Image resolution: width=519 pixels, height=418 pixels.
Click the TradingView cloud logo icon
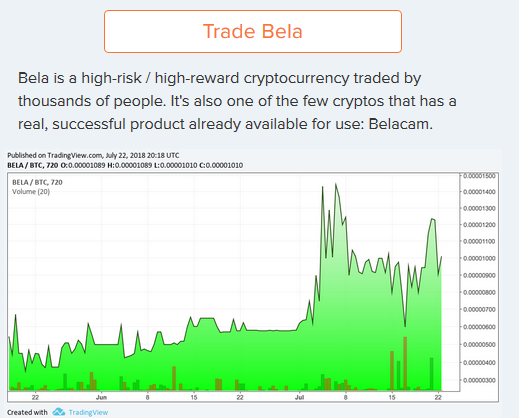click(59, 412)
